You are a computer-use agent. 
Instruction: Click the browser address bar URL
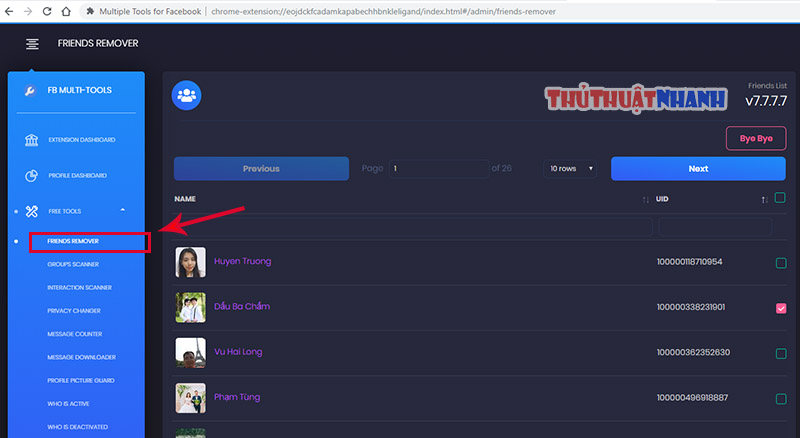[383, 11]
